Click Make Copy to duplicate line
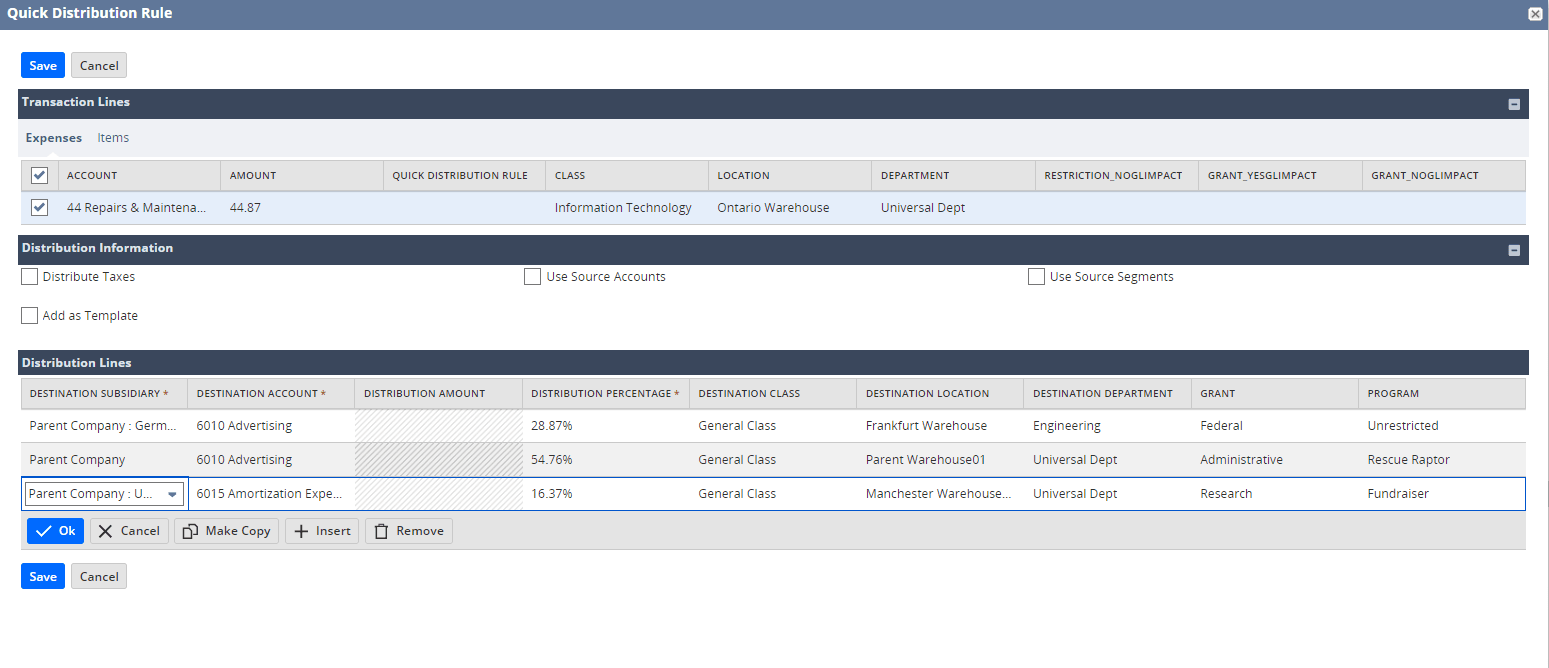Viewport: 1549px width, 668px height. pyautogui.click(x=226, y=531)
